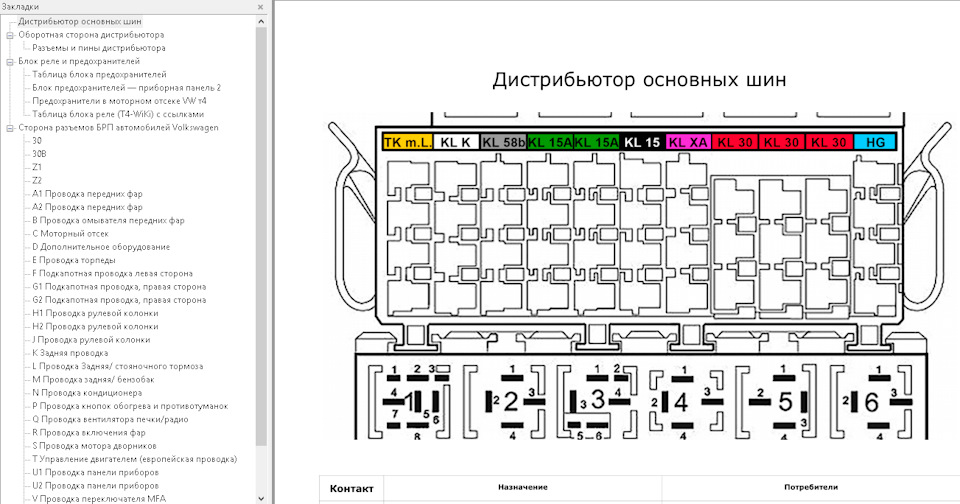Open bookmark R Проводка включения фар
The image size is (960, 504).
pos(89,433)
